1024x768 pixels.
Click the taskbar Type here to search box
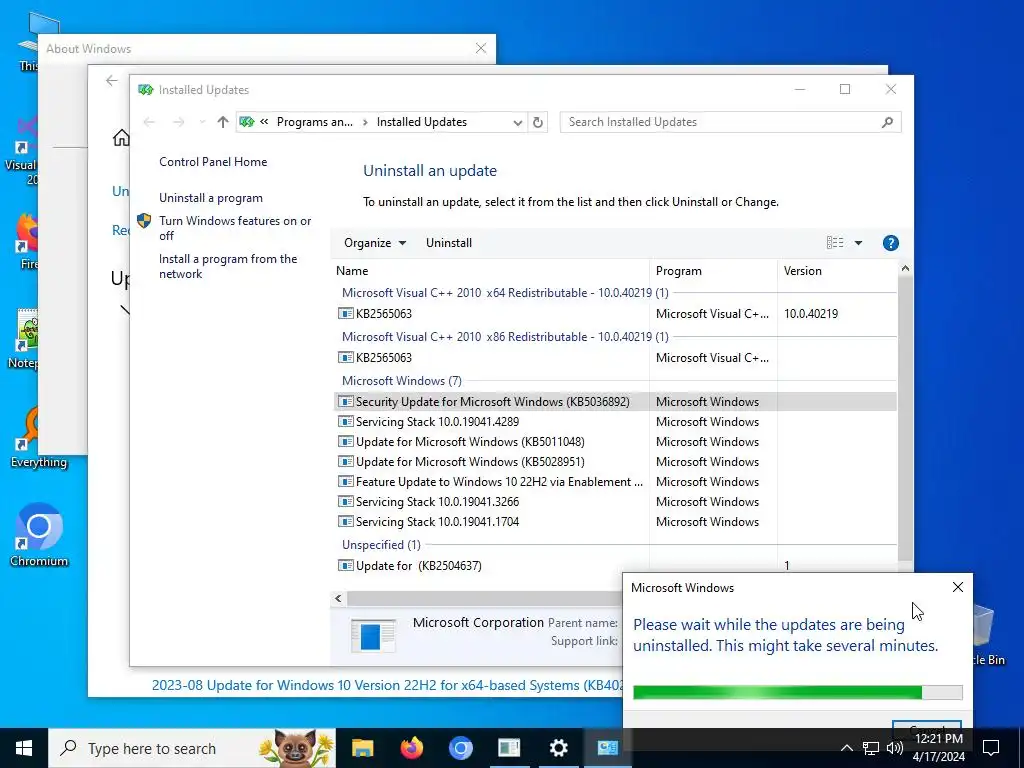click(x=193, y=748)
